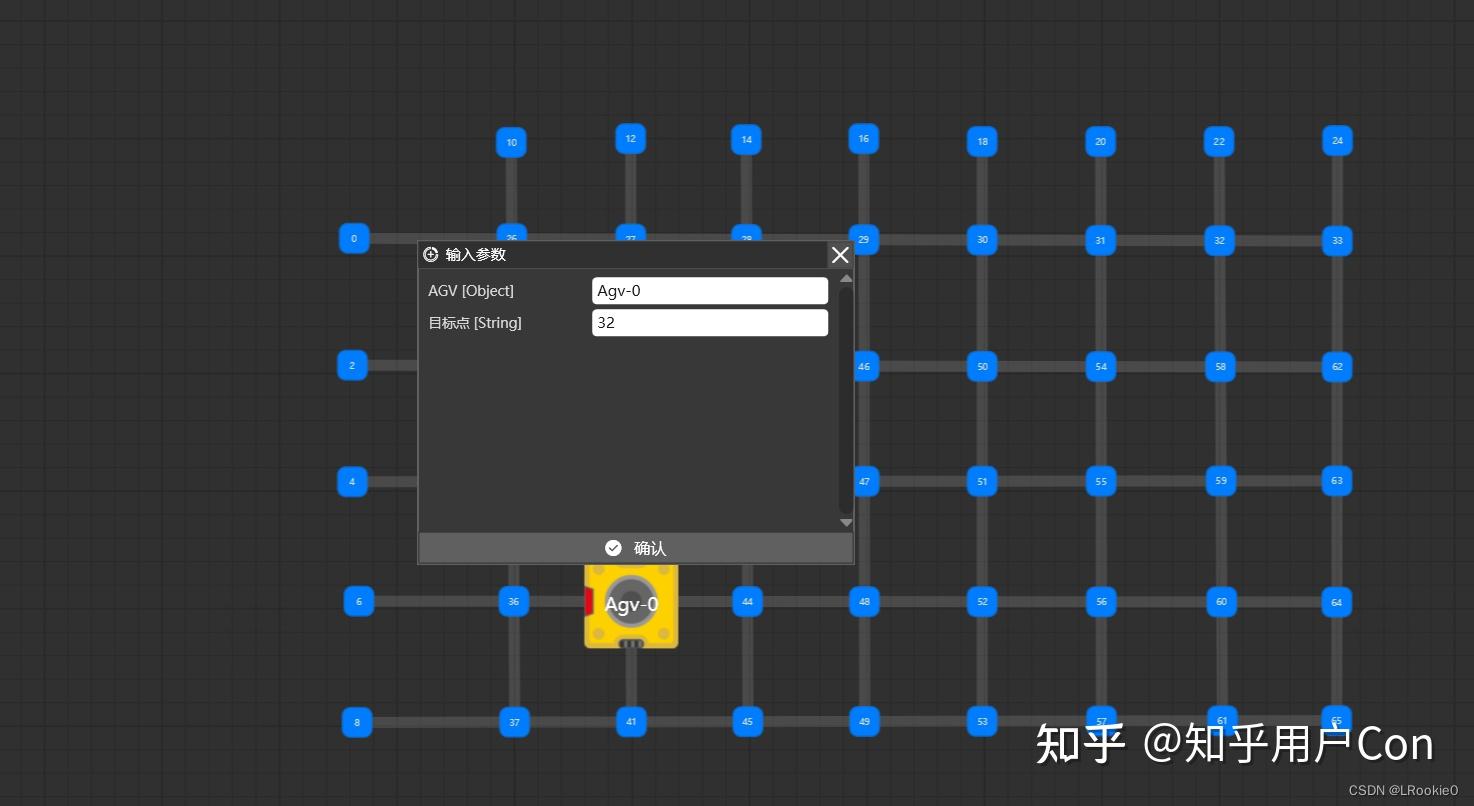The image size is (1474, 806).
Task: Click the 目标点 [String] input containing 32
Action: coord(710,322)
